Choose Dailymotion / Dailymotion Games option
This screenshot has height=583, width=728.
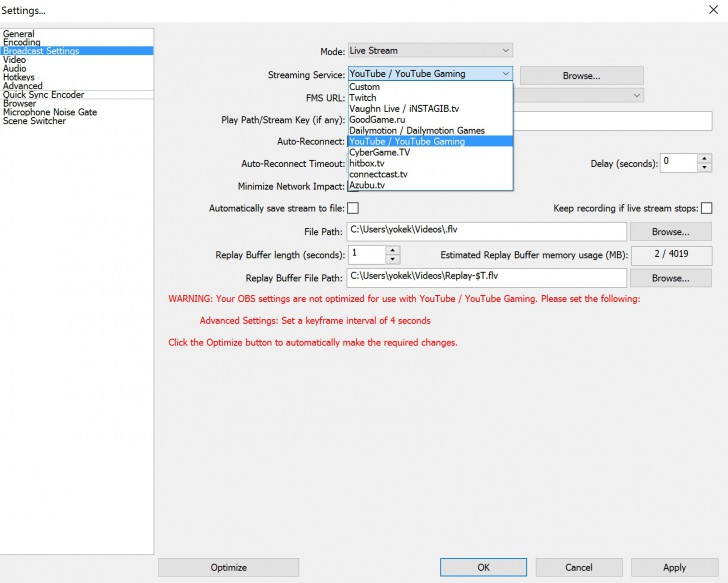430,130
